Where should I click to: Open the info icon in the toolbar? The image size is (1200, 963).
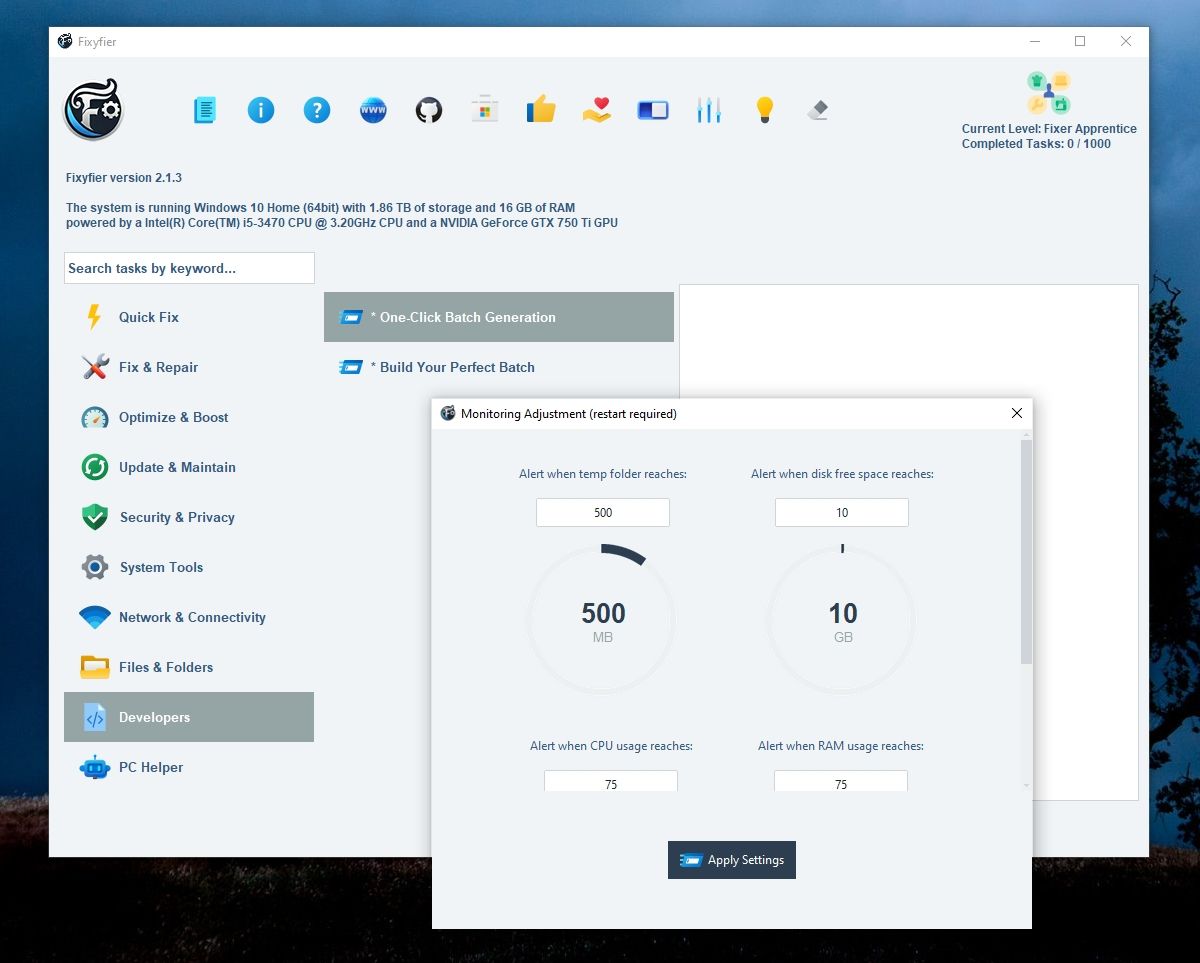coord(261,109)
